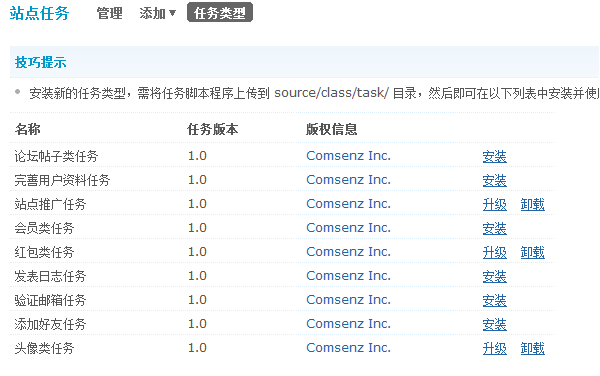Uninstall the 站点推广任务 task type
The width and height of the screenshot is (600, 376).
click(532, 204)
